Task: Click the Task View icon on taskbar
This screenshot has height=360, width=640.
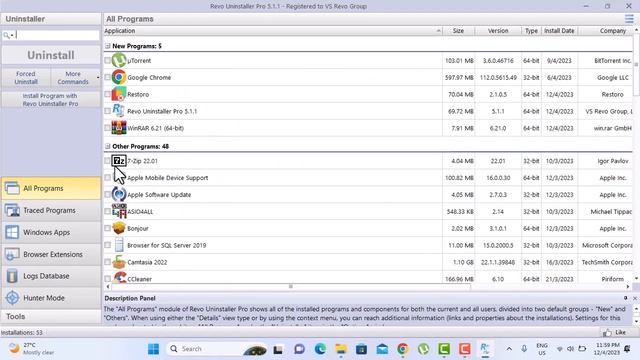Action: coord(278,349)
